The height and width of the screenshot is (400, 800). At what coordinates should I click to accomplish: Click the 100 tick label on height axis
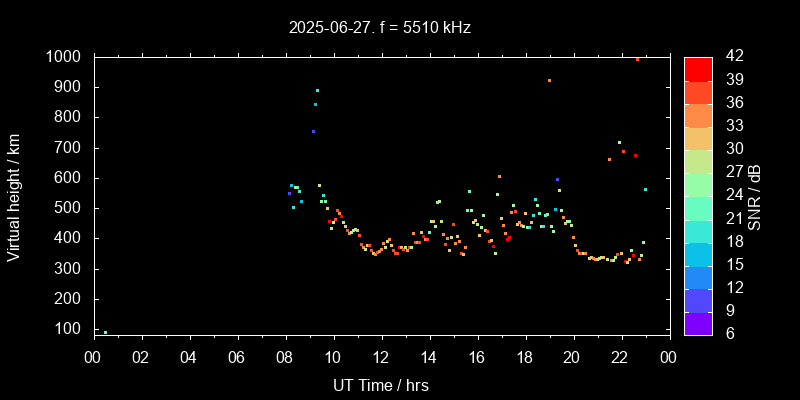click(x=68, y=329)
